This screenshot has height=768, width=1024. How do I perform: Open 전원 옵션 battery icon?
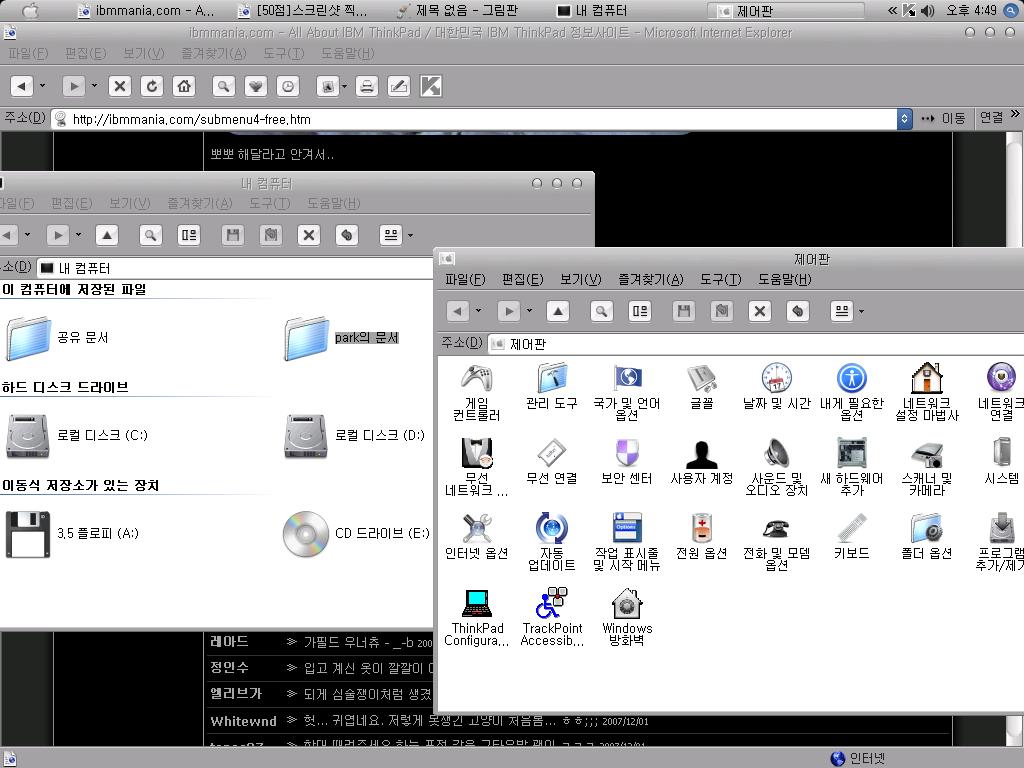point(701,528)
